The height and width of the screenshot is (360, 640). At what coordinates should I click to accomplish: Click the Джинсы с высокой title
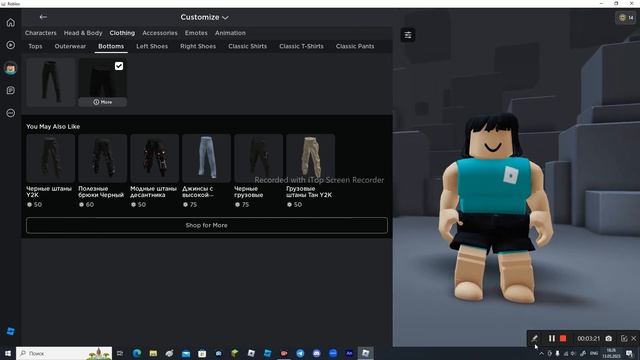198,192
